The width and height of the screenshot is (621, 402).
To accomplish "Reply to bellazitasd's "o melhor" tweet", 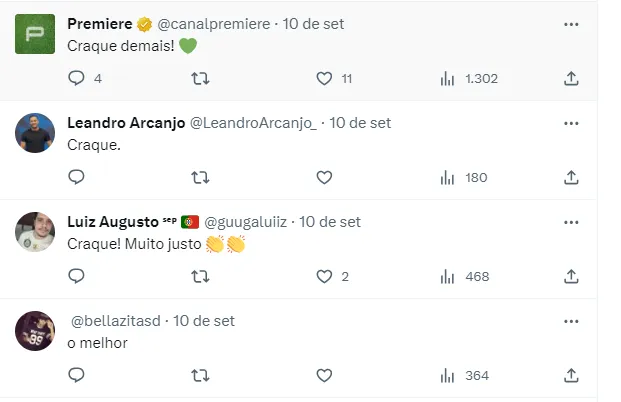I will coord(77,375).
